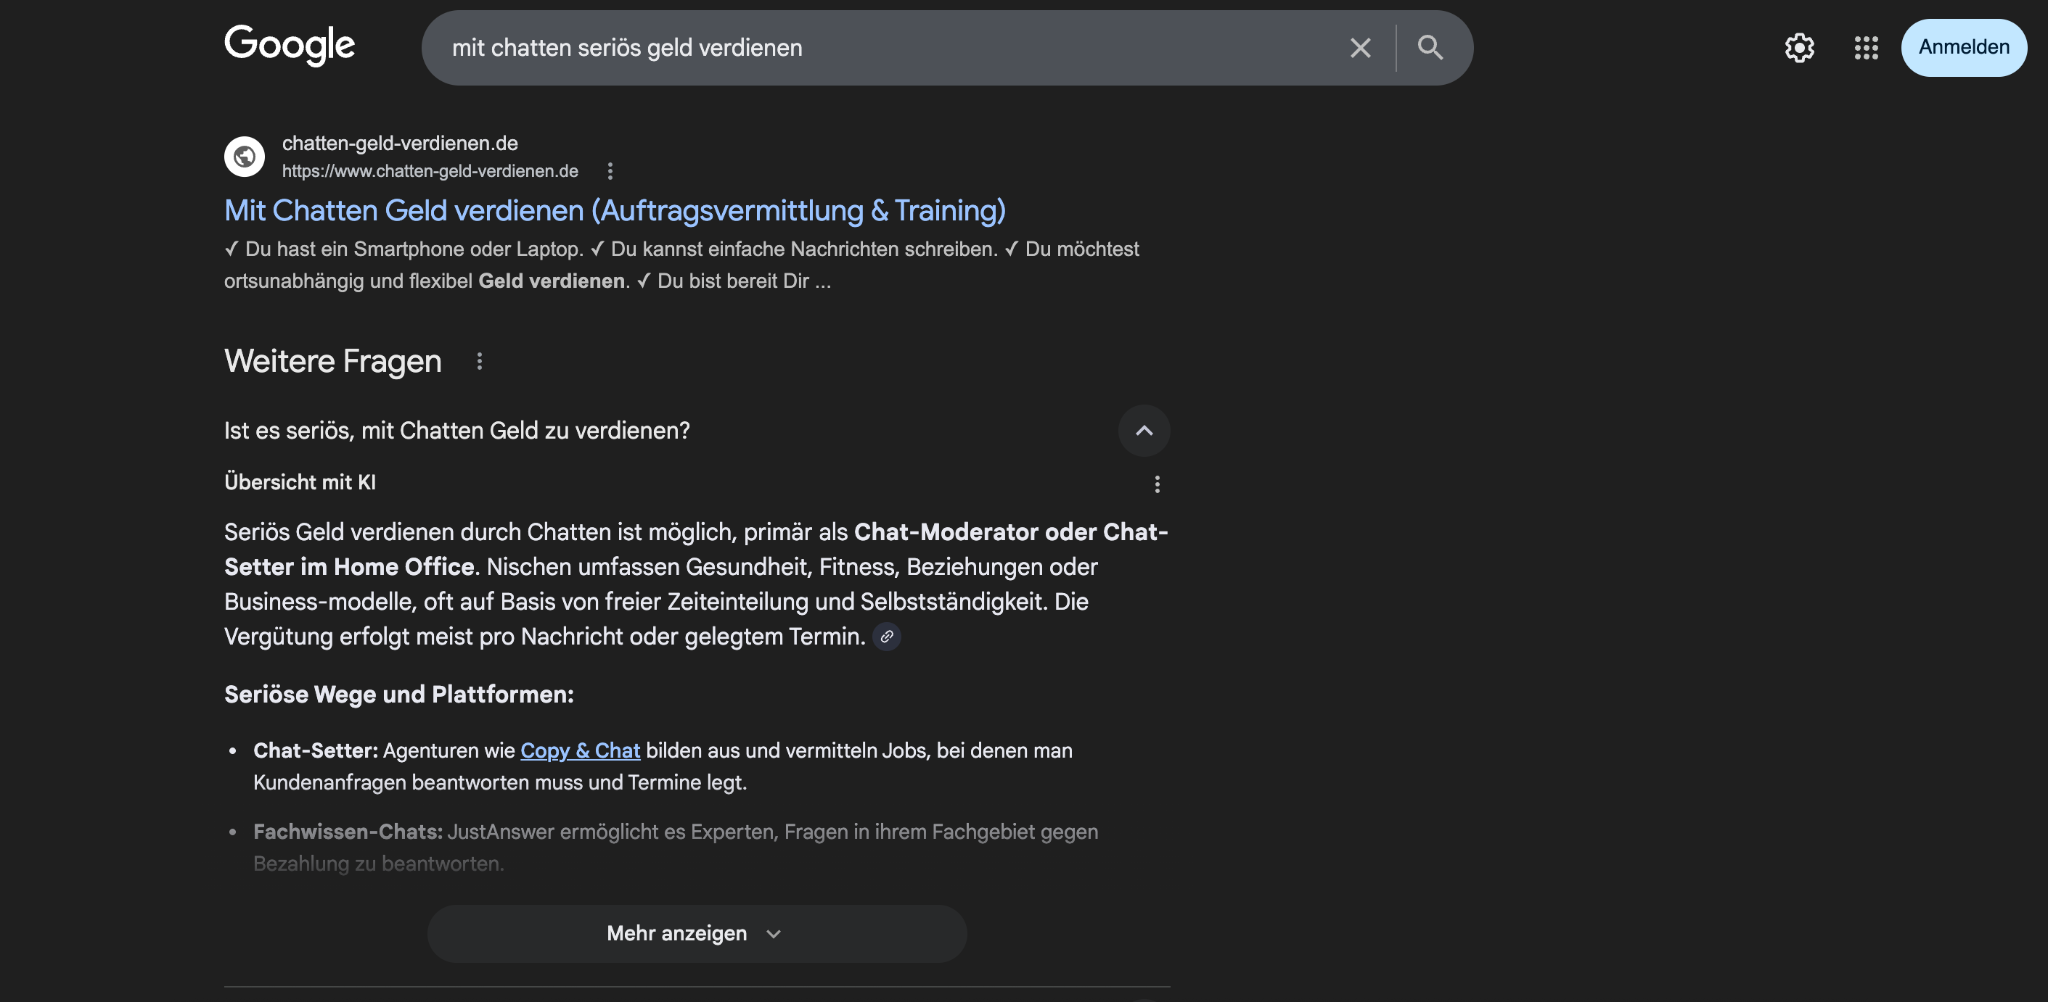
Task: Expand the answer with Mehr anzeigen
Action: click(697, 934)
